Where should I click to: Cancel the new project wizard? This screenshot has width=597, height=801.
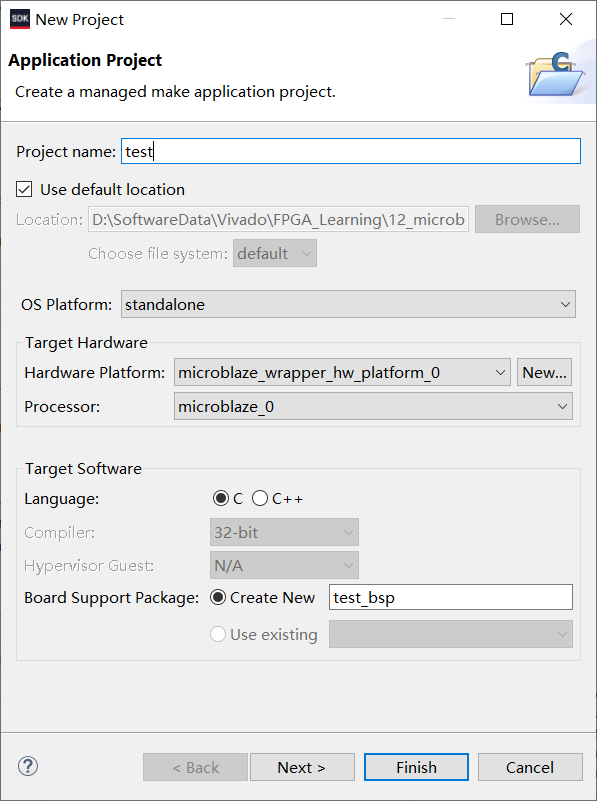(530, 767)
